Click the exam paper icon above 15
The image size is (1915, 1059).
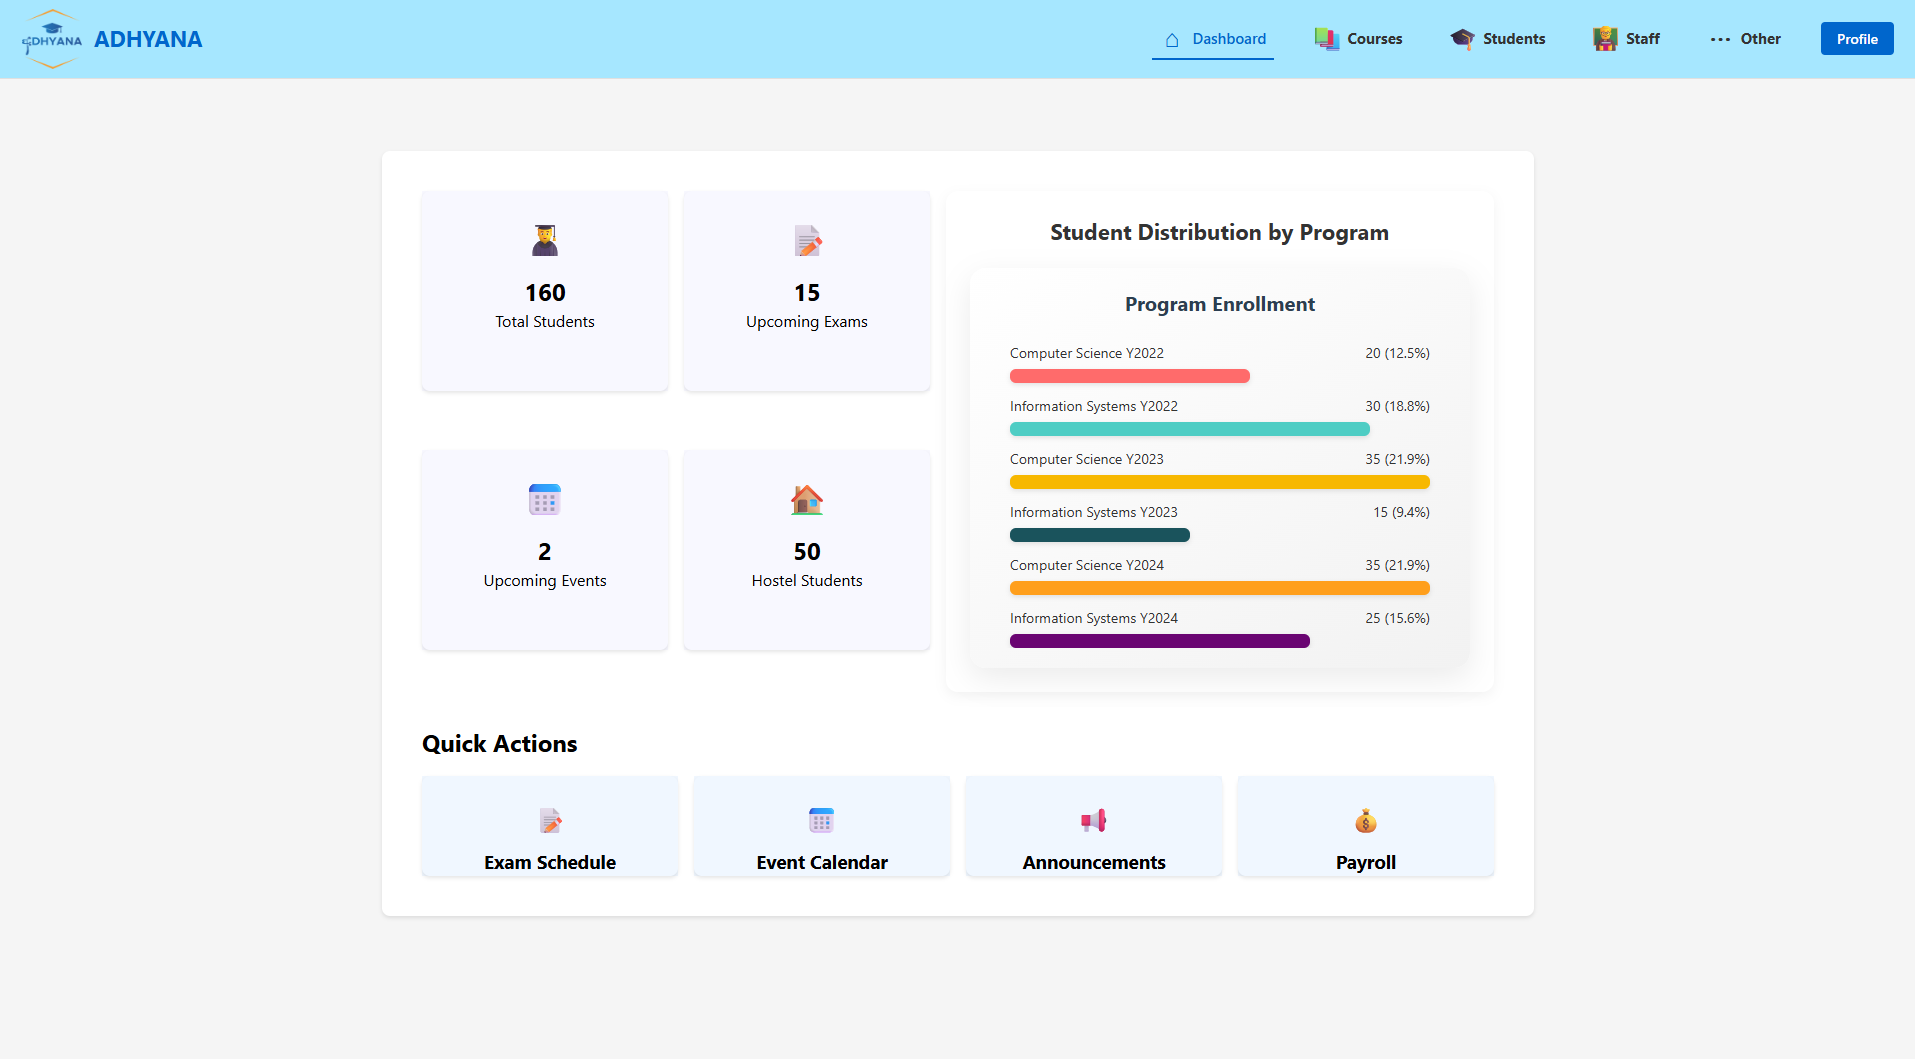[808, 241]
